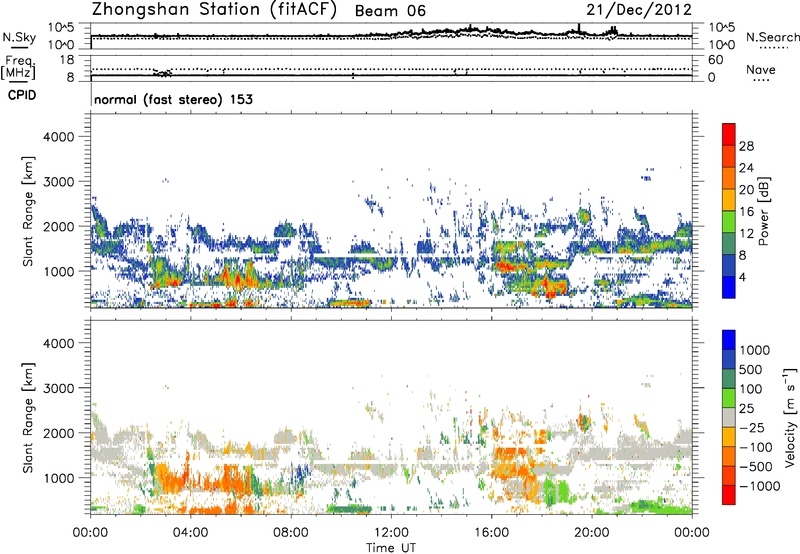Click the '-1000' tick on Velocity scale
The image size is (800, 554).
[x=760, y=486]
